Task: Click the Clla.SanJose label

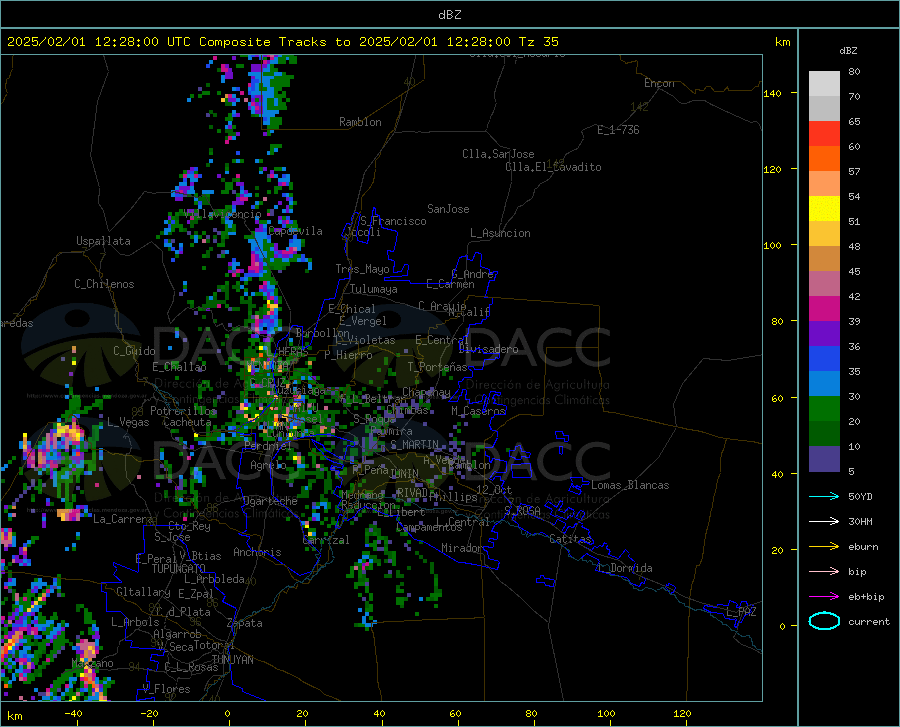Action: [498, 154]
